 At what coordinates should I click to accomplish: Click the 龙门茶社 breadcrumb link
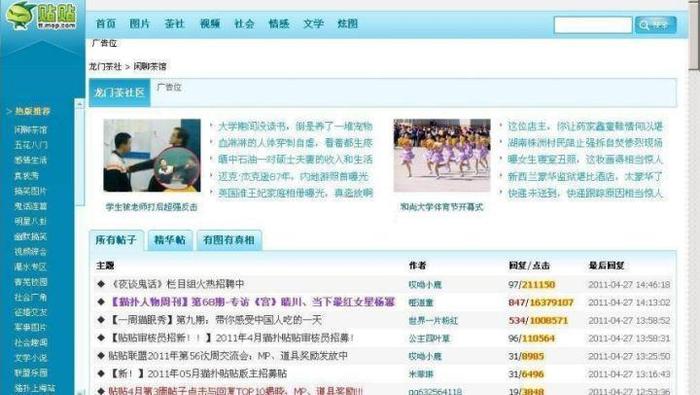105,67
